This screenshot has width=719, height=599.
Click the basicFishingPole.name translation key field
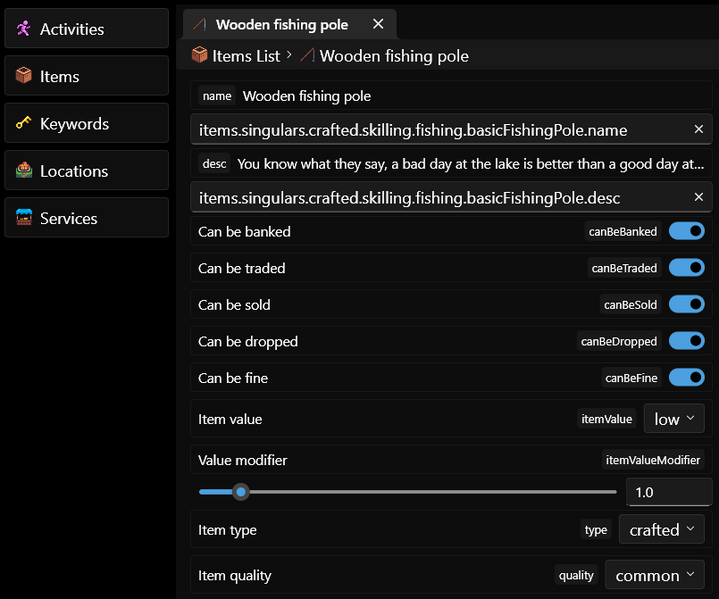point(451,130)
